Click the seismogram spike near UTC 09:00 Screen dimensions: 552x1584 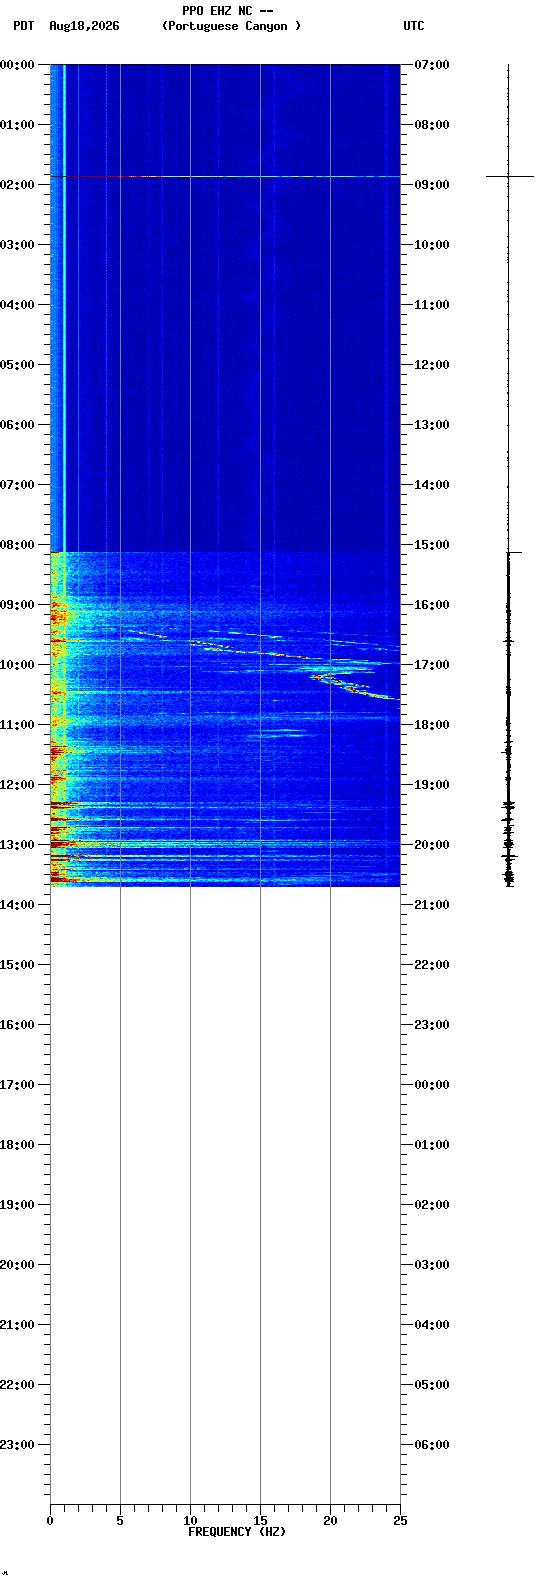(x=510, y=176)
